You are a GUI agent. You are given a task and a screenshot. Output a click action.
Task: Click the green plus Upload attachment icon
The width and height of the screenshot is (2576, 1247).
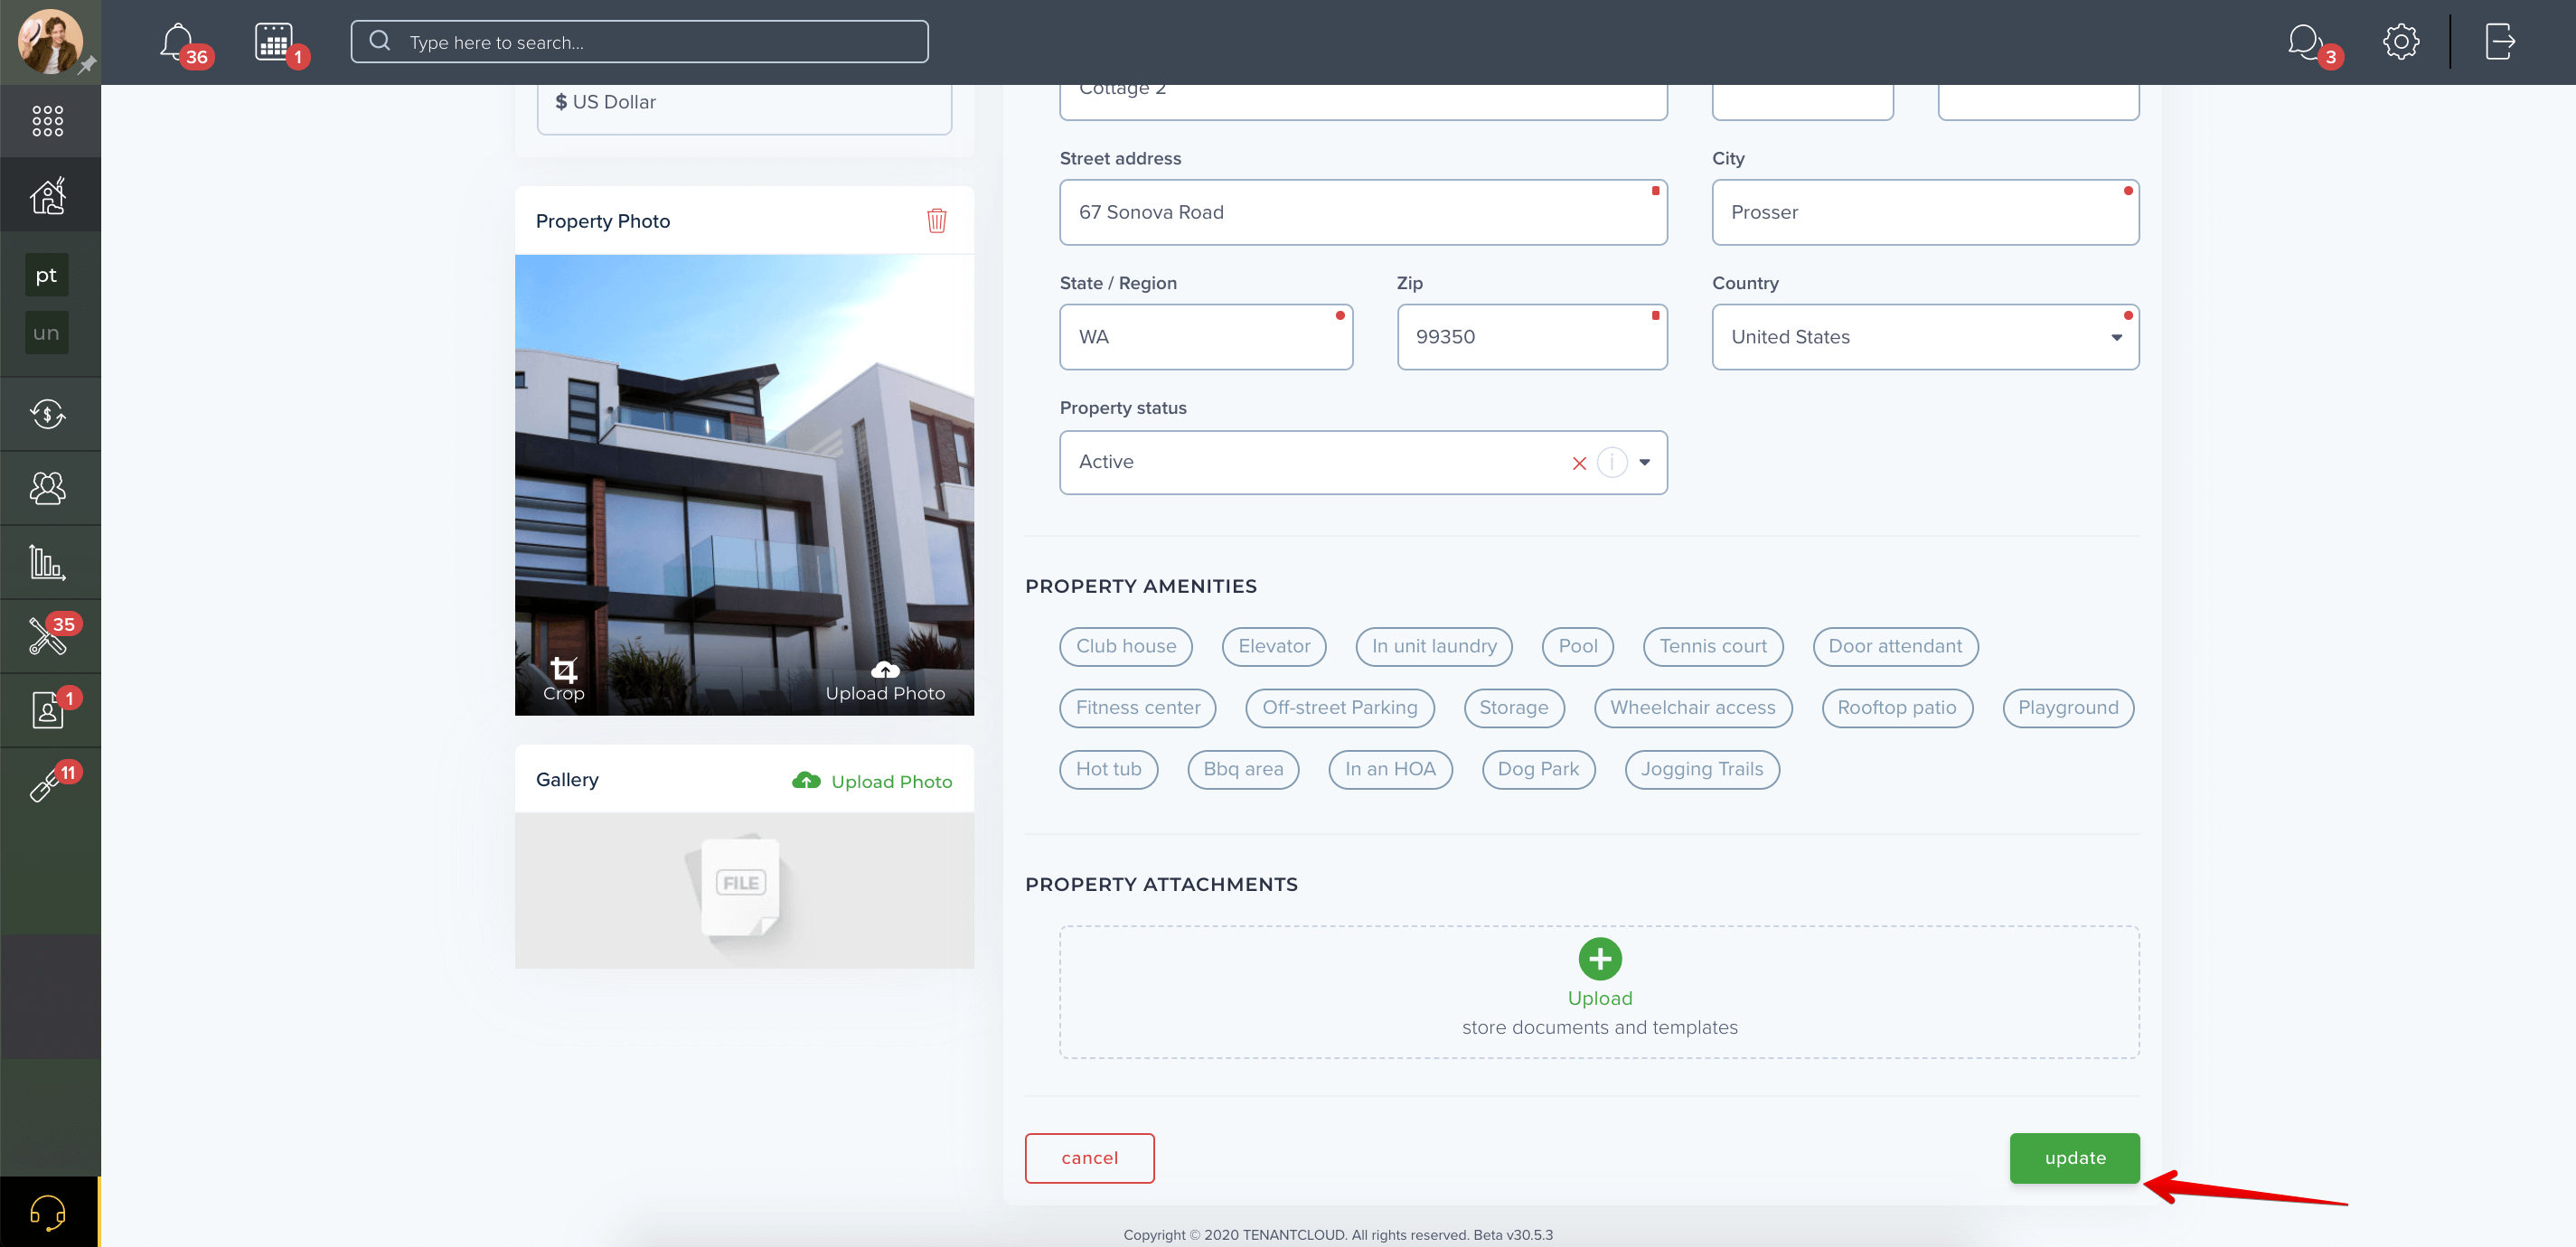(1600, 959)
